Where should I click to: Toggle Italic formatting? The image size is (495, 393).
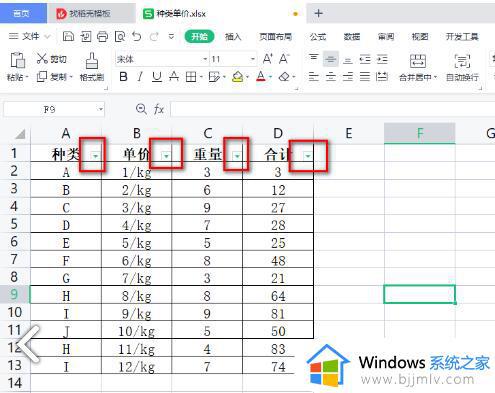140,77
